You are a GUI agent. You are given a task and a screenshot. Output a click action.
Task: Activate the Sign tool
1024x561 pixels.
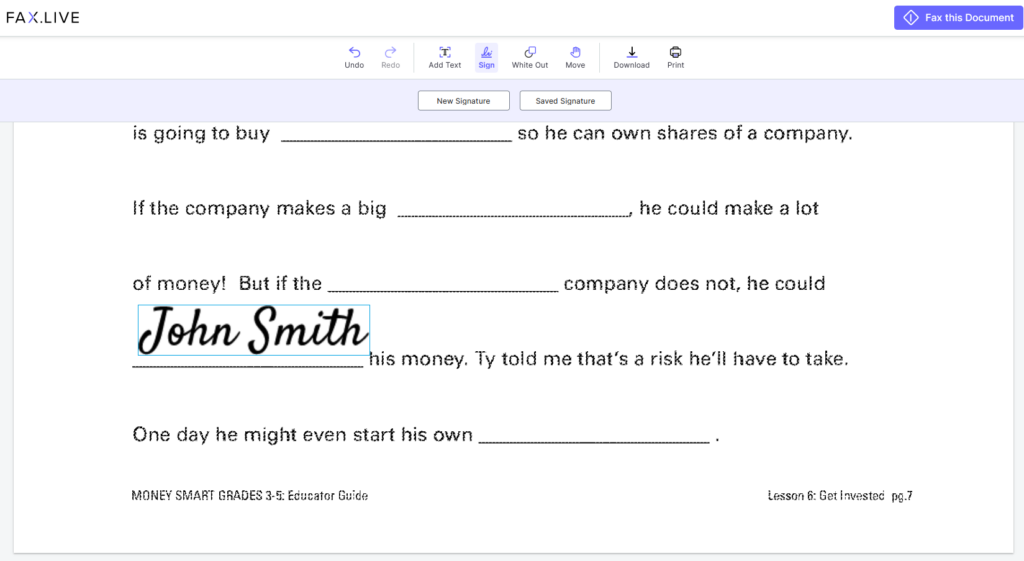[x=487, y=57]
